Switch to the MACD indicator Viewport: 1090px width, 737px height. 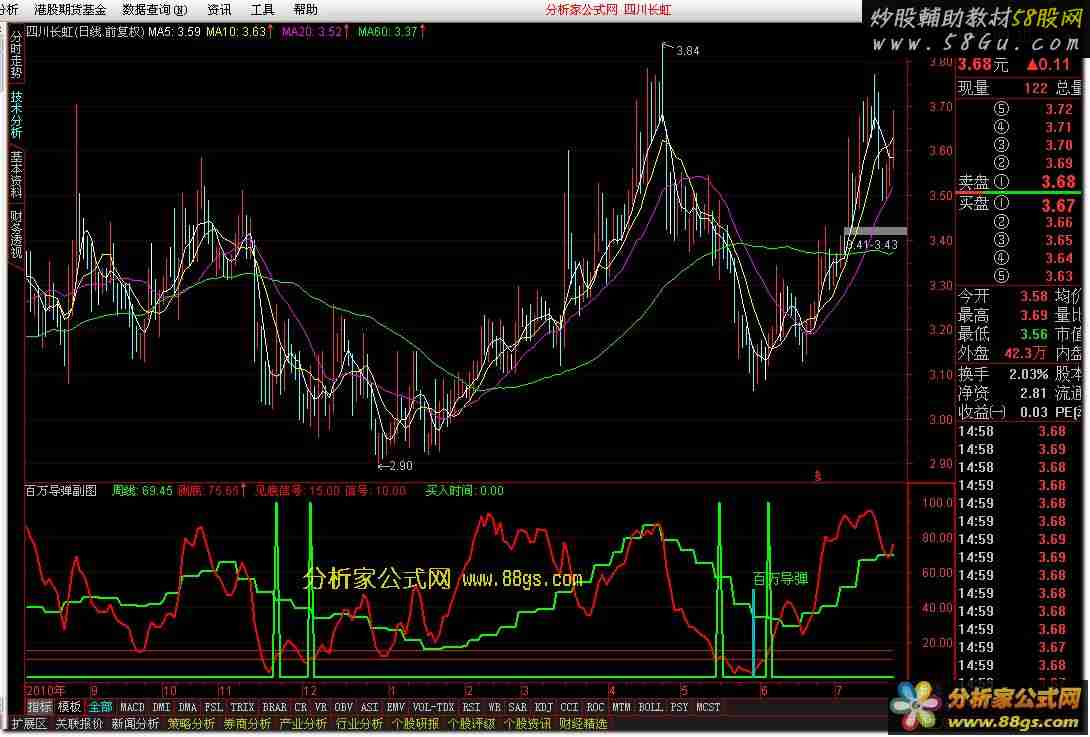[x=132, y=707]
